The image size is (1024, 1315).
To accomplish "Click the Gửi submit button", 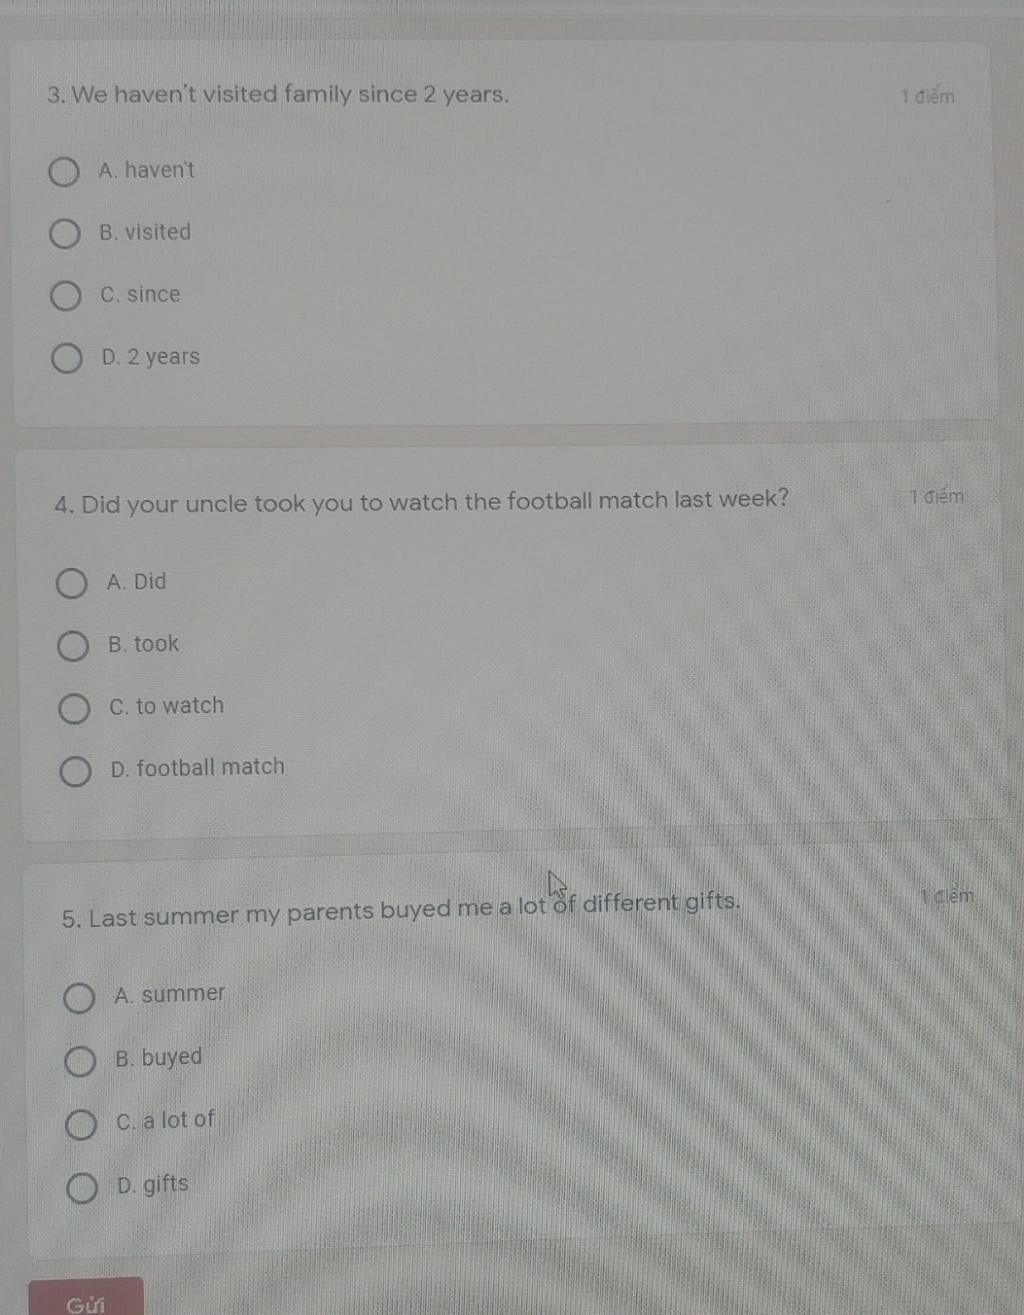I will tap(86, 1297).
